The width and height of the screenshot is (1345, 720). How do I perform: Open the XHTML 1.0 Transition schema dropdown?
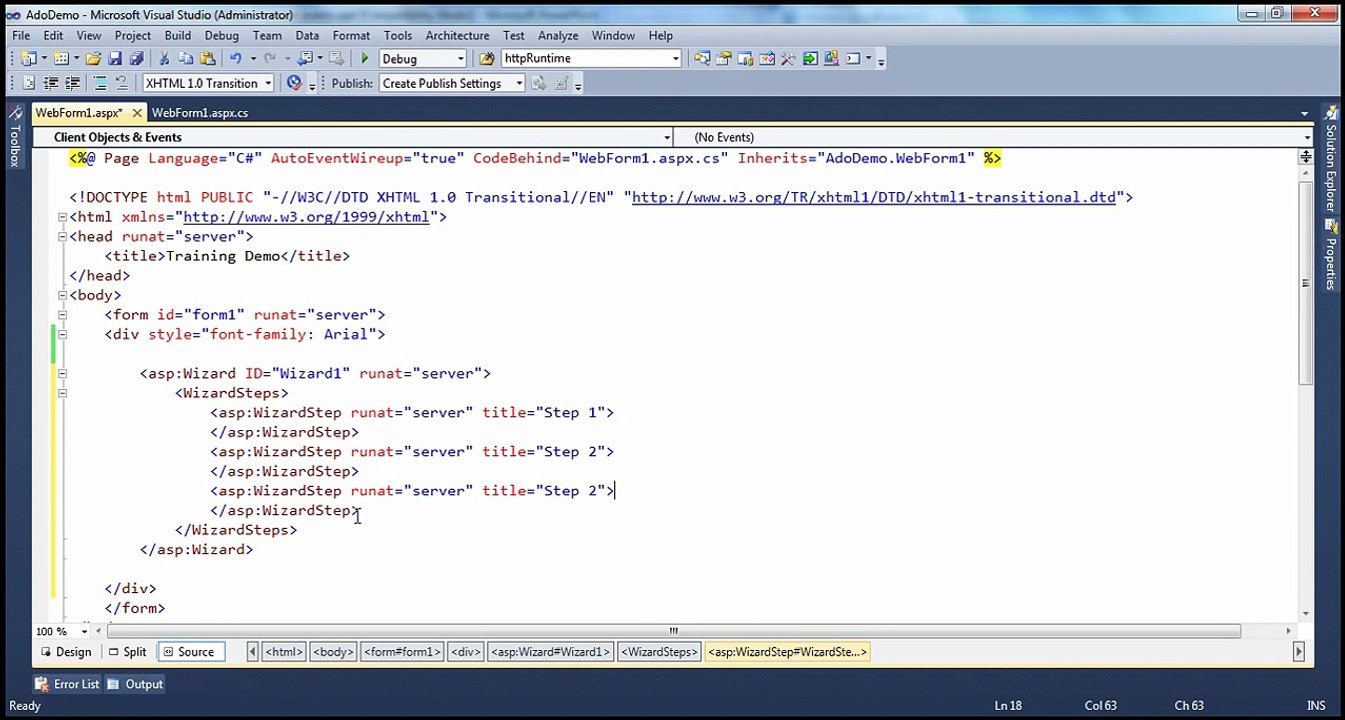(x=268, y=84)
